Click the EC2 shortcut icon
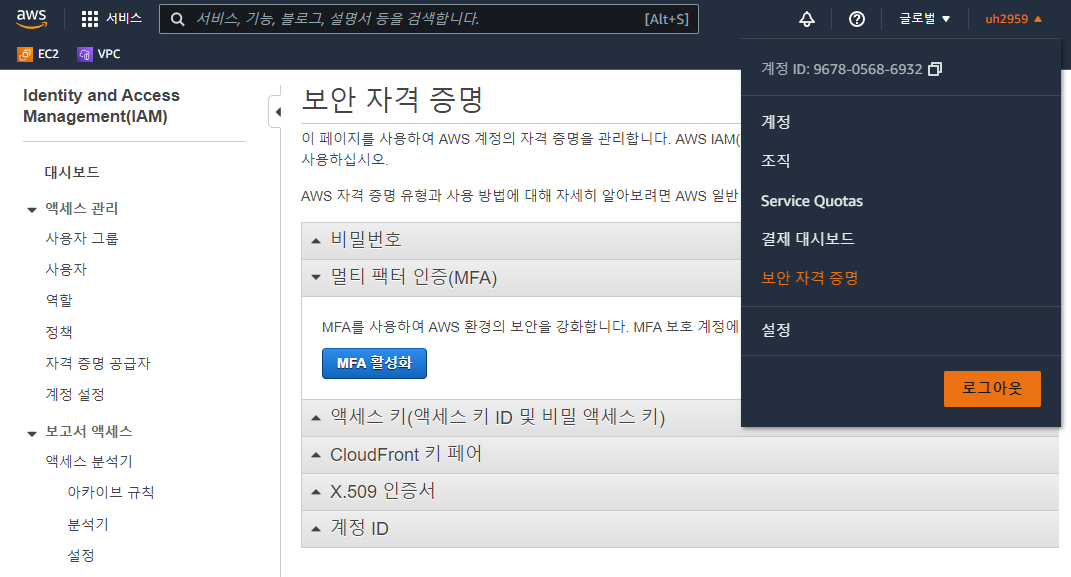The height and width of the screenshot is (577, 1071). 25,54
